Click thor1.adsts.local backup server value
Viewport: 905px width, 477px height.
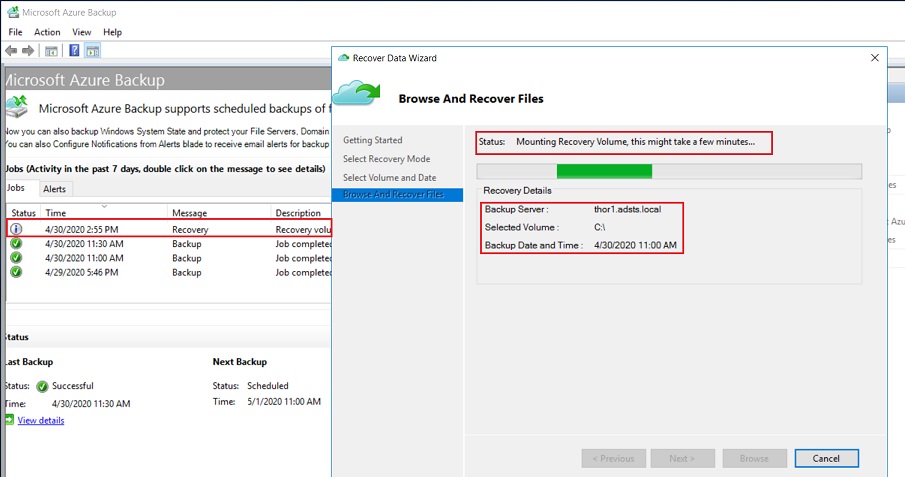pos(627,210)
